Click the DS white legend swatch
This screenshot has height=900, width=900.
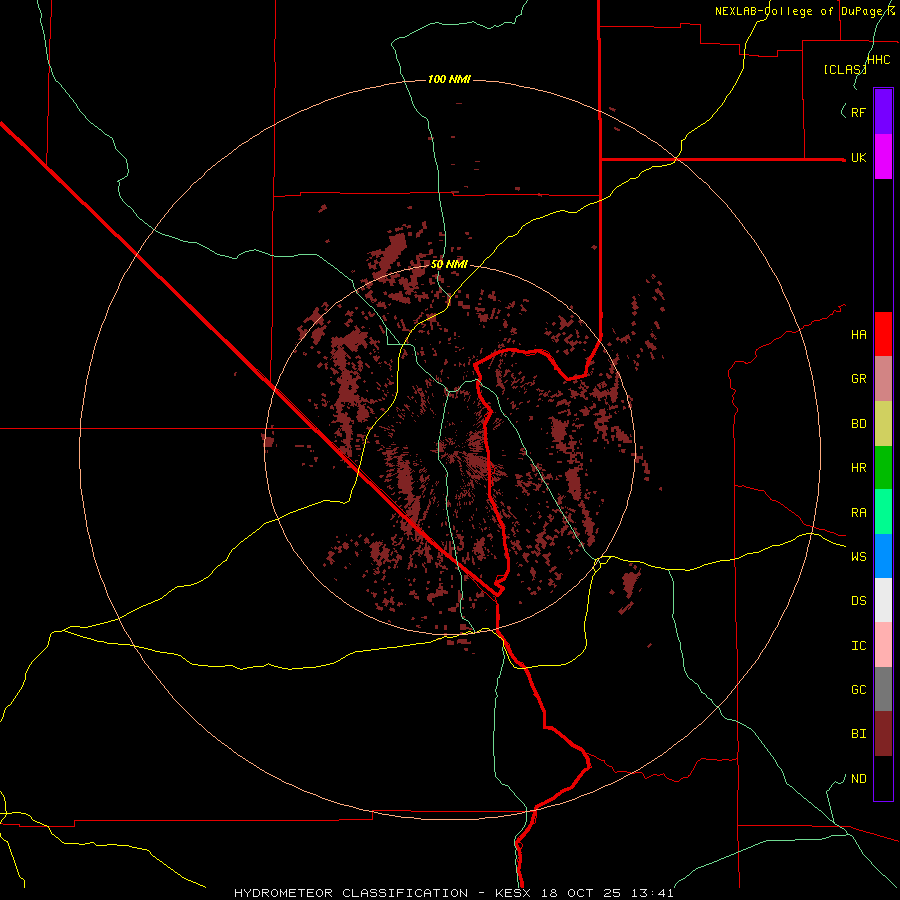pos(883,600)
